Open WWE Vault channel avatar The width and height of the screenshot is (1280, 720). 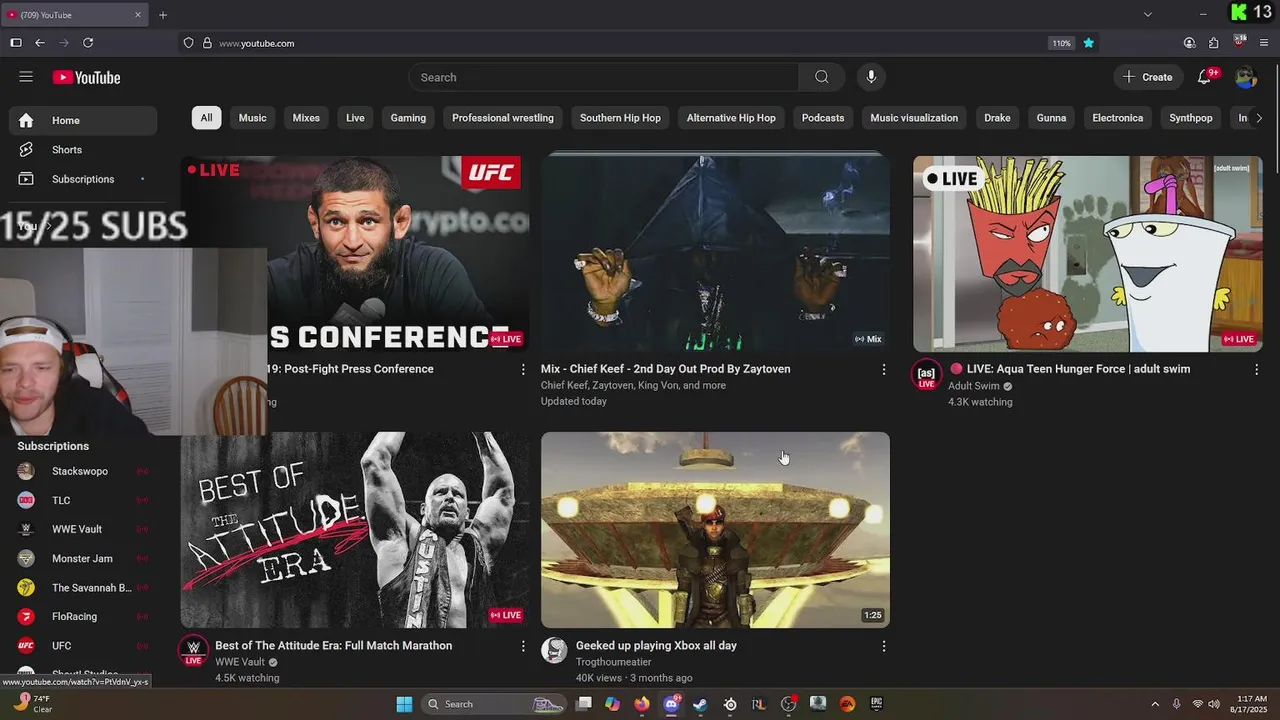click(x=193, y=650)
